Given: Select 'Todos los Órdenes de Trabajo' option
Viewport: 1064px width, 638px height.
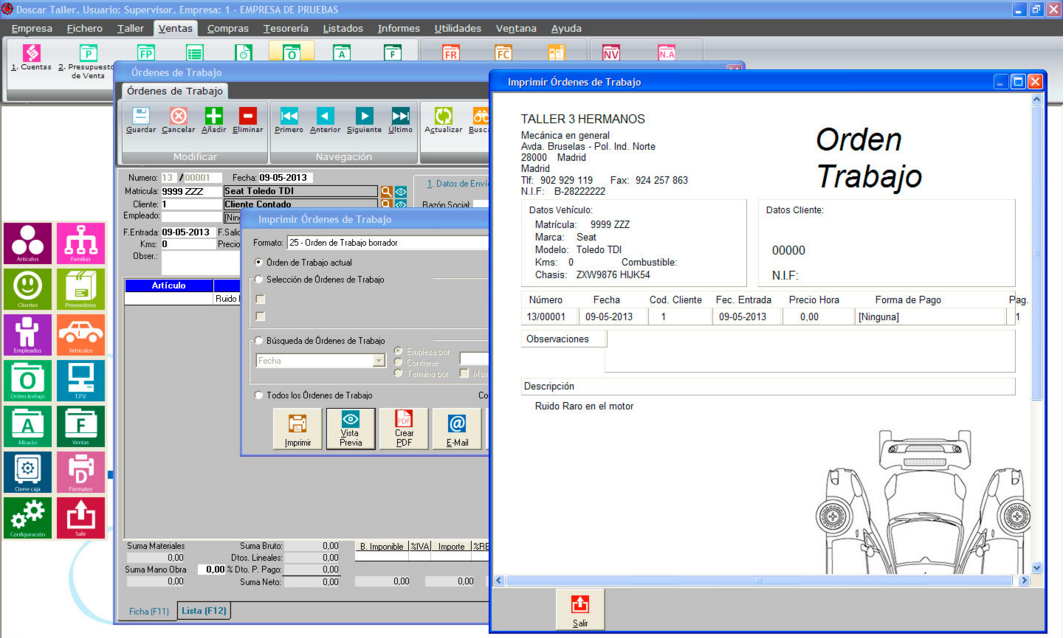Looking at the screenshot, I should [x=259, y=396].
